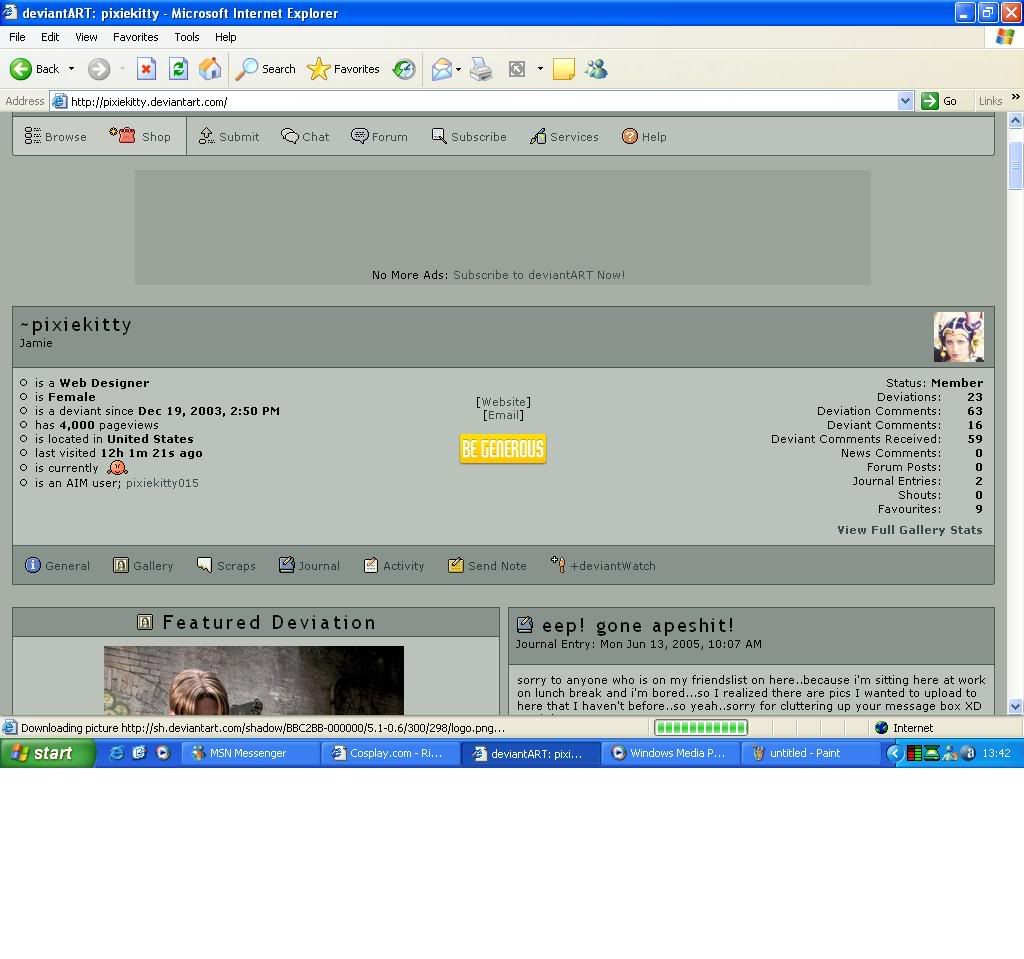
Task: Click the Stop button in toolbar
Action: point(146,69)
